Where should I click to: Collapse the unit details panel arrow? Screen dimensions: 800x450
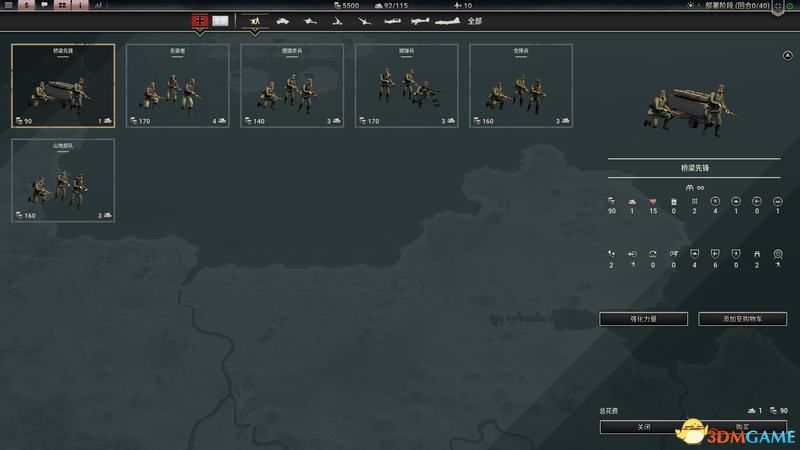point(787,56)
